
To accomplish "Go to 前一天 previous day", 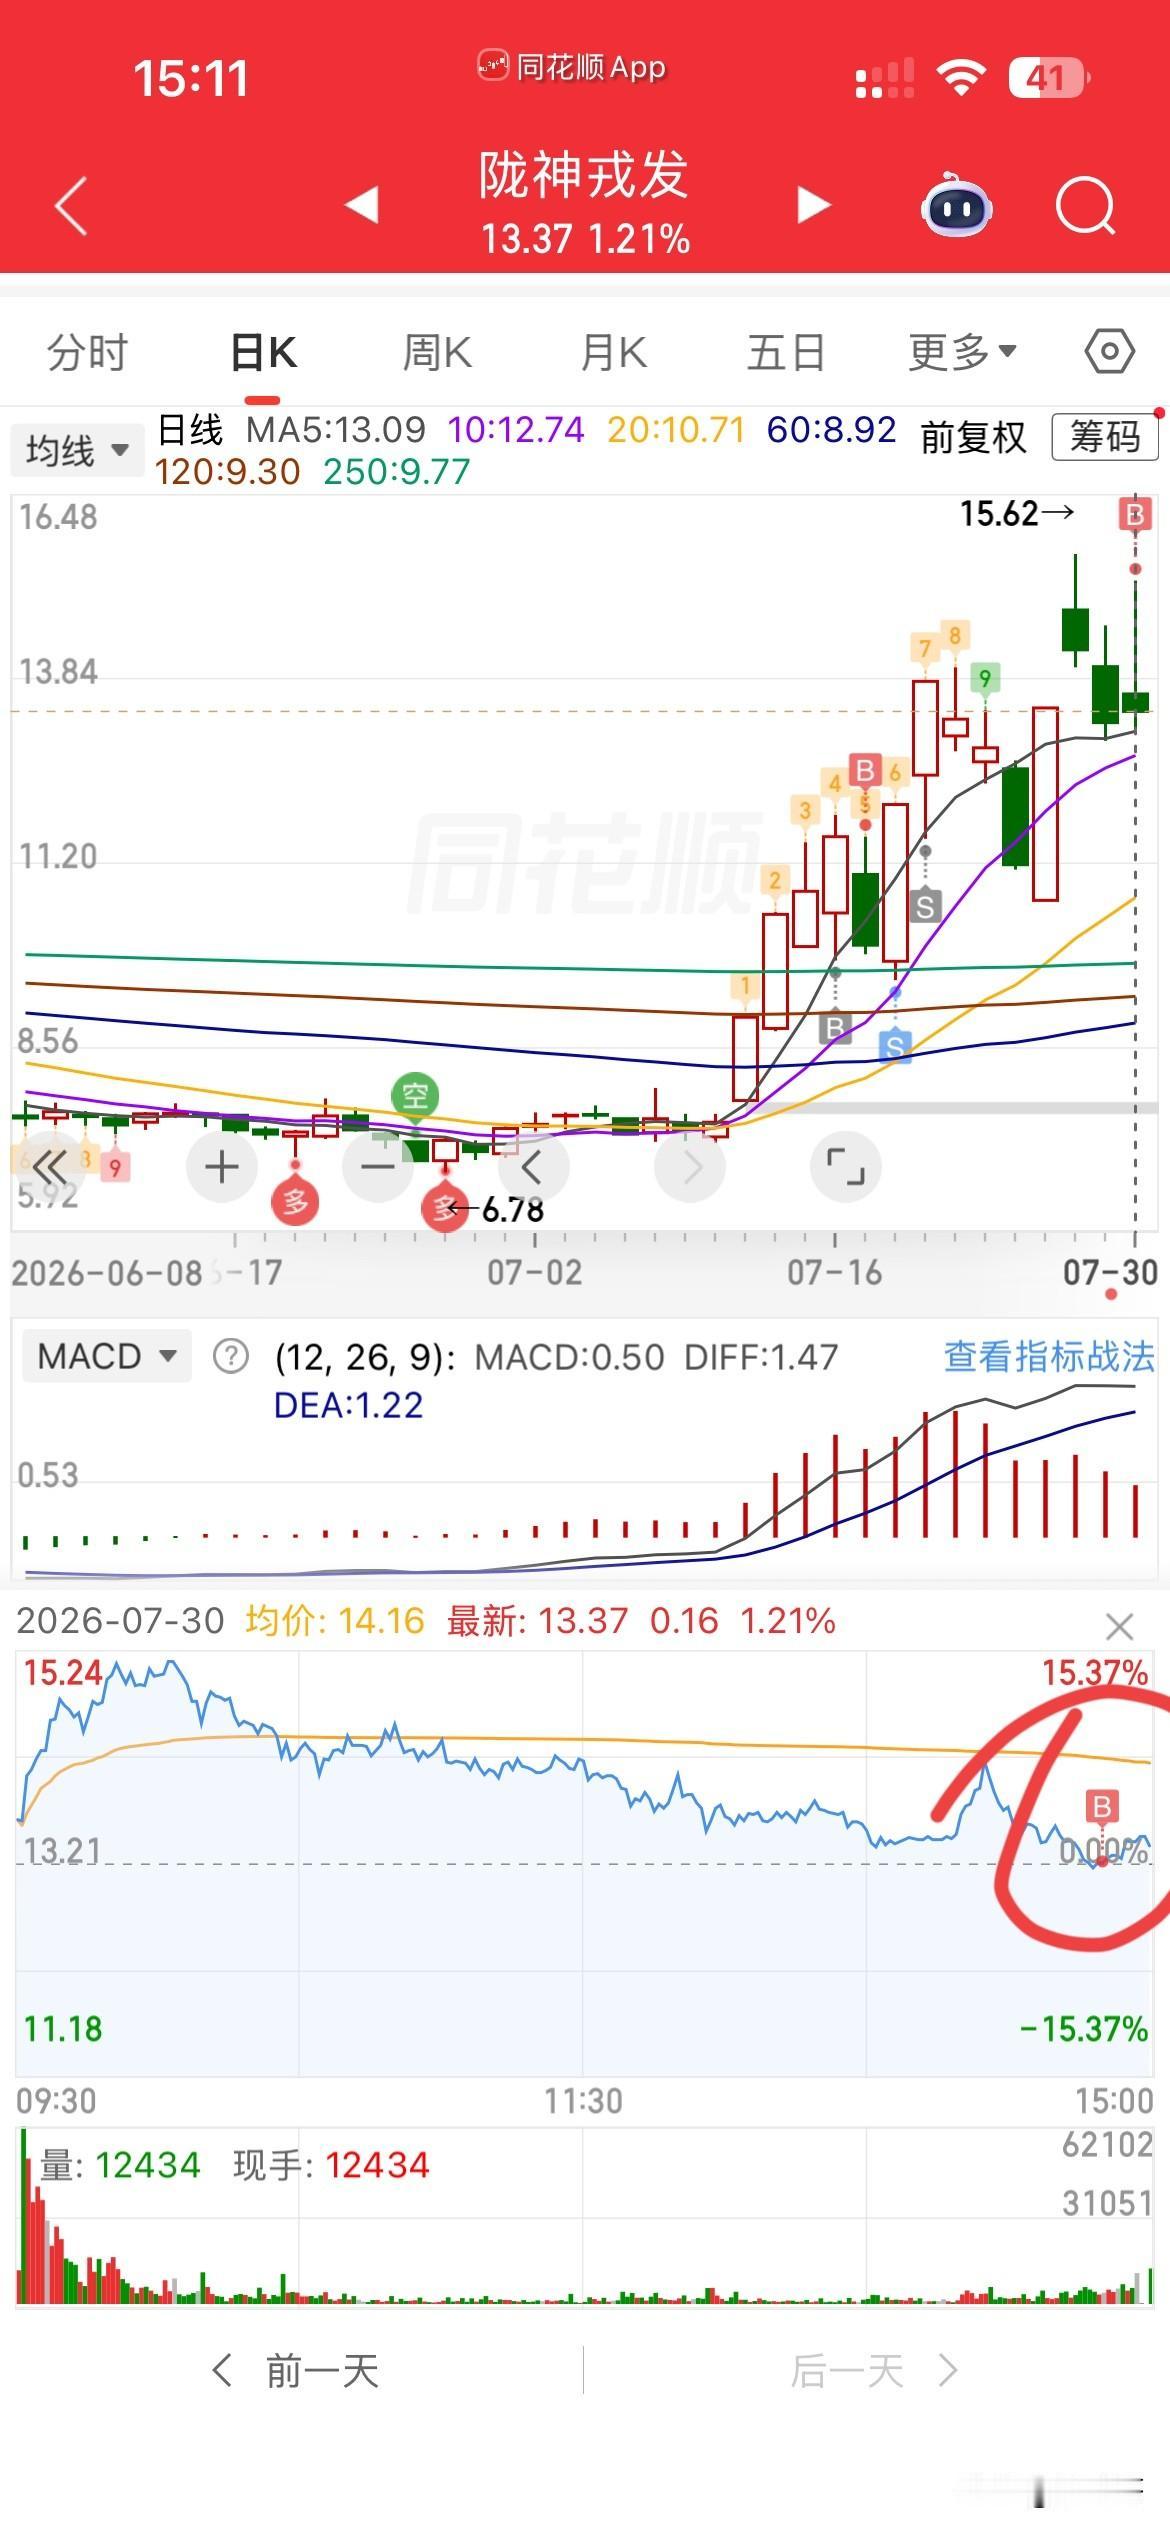I will [295, 2371].
